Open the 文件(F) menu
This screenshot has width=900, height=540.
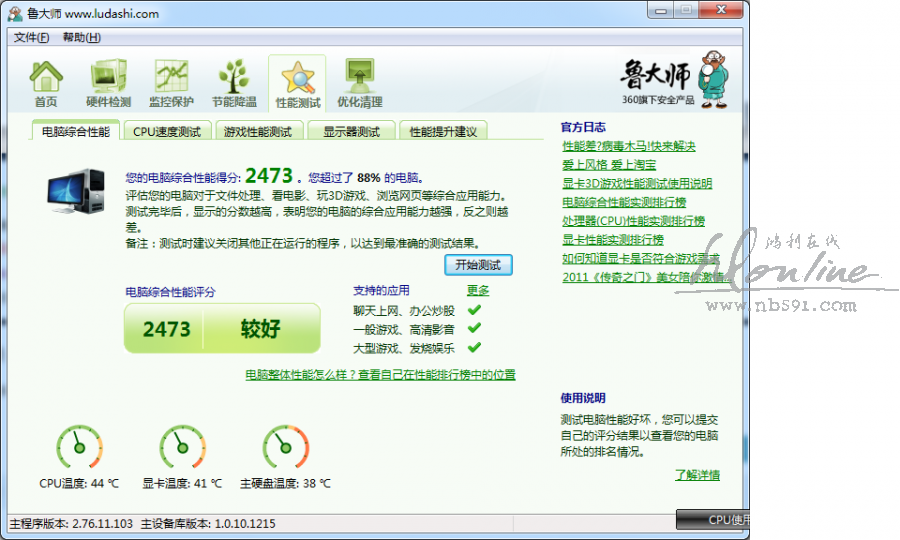(32, 37)
